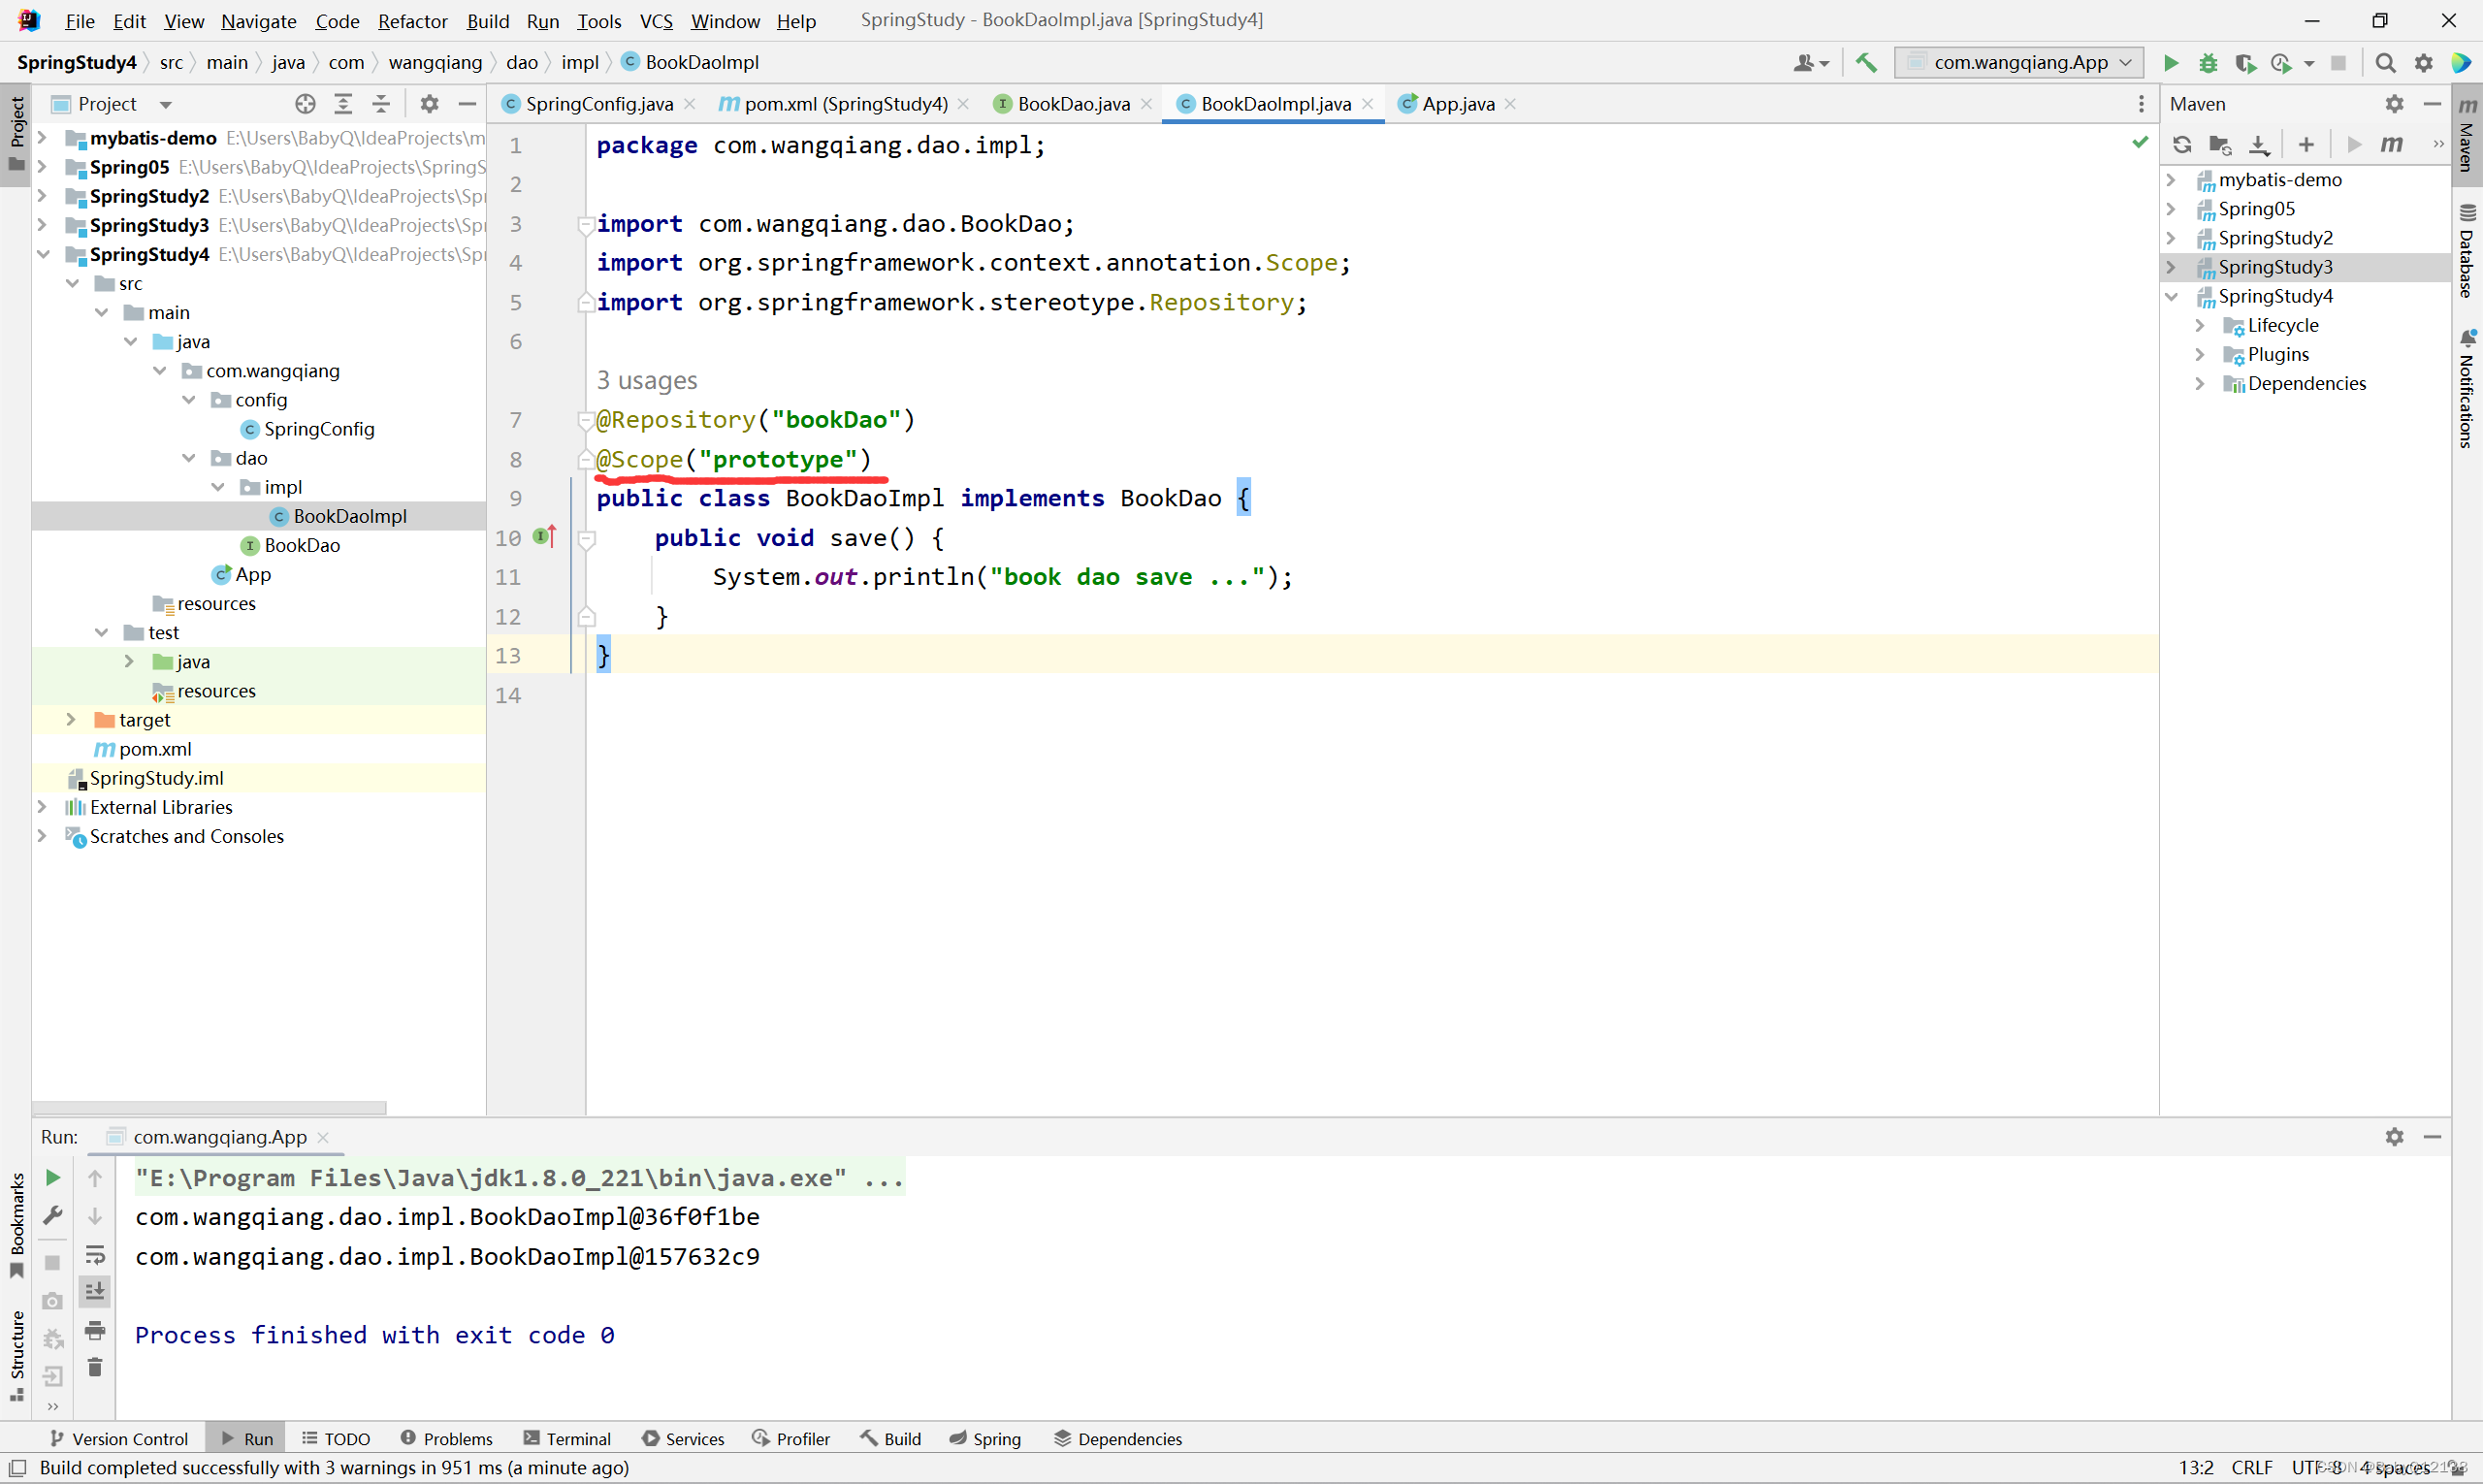Reload all Maven projects
This screenshot has height=1484, width=2483.
click(2182, 145)
